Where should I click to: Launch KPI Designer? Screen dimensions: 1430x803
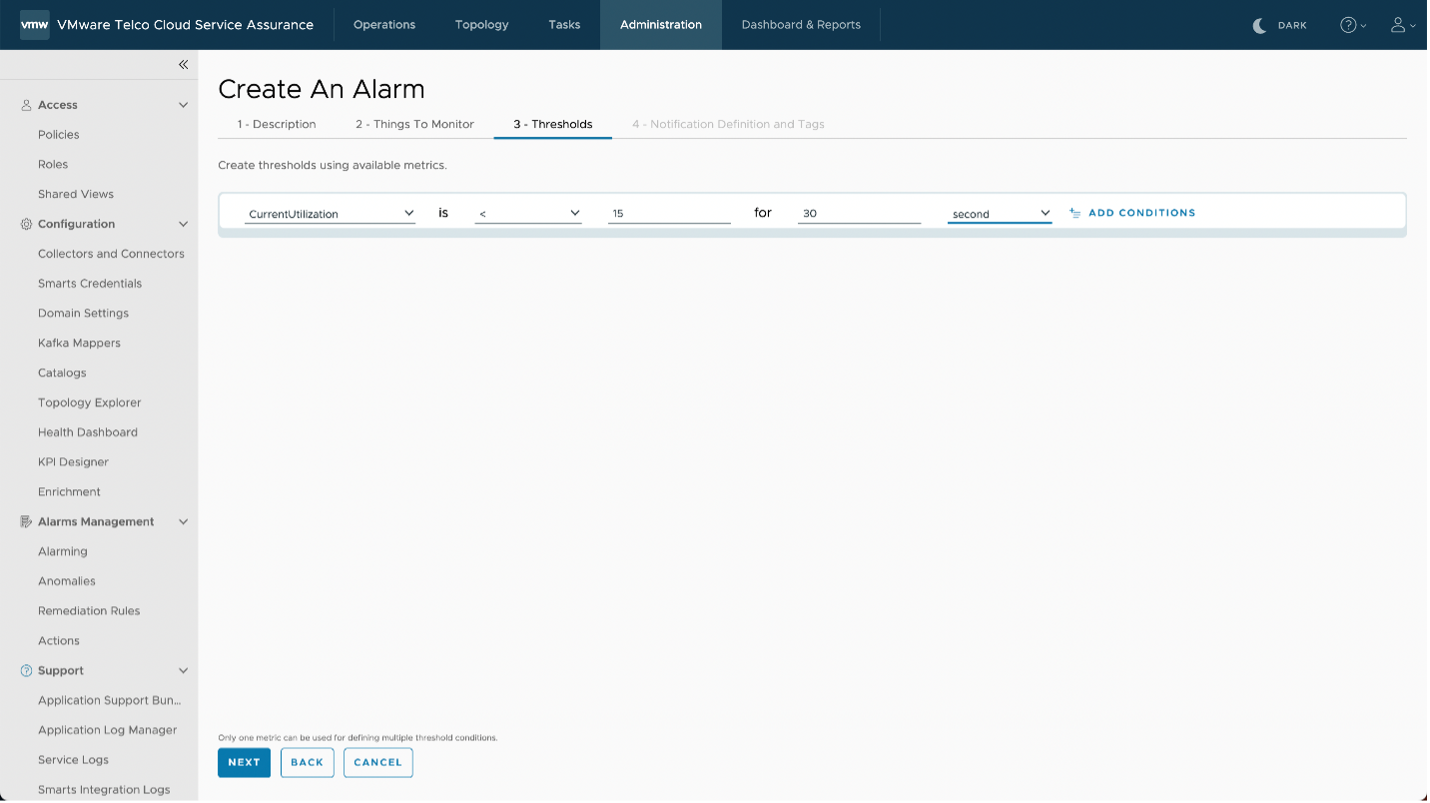(73, 462)
